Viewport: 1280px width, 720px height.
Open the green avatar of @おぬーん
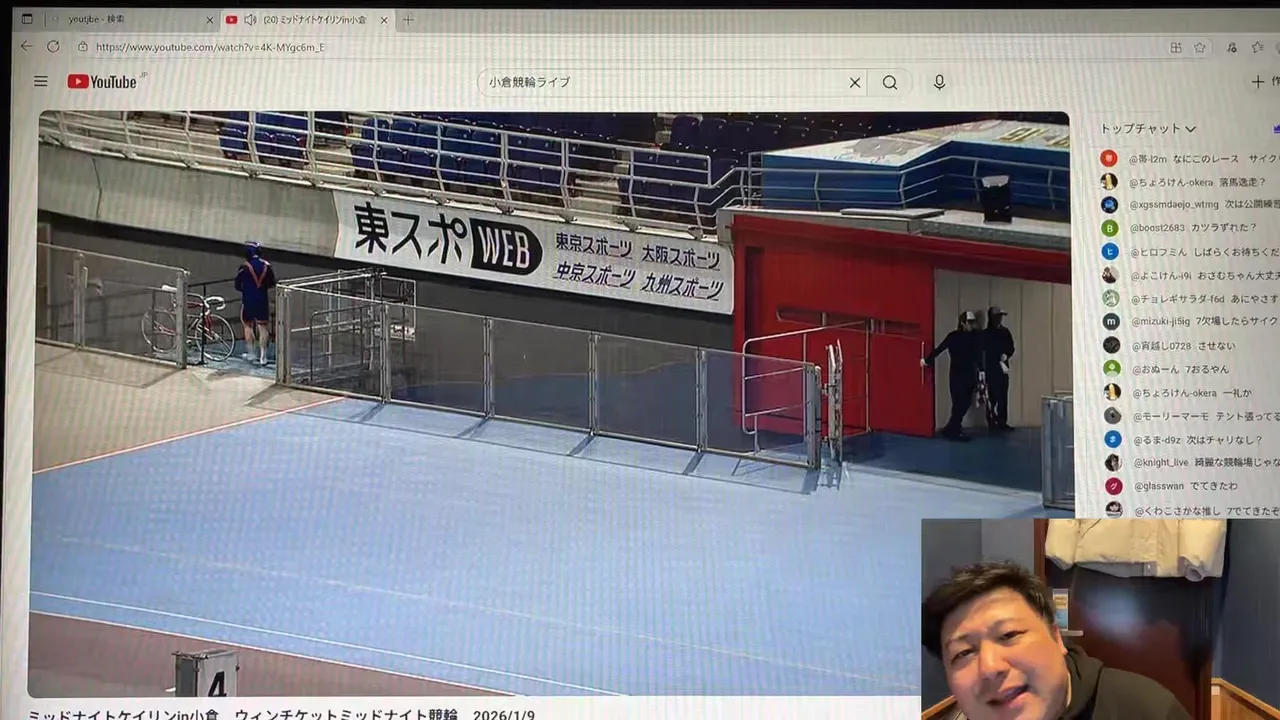[x=1112, y=368]
